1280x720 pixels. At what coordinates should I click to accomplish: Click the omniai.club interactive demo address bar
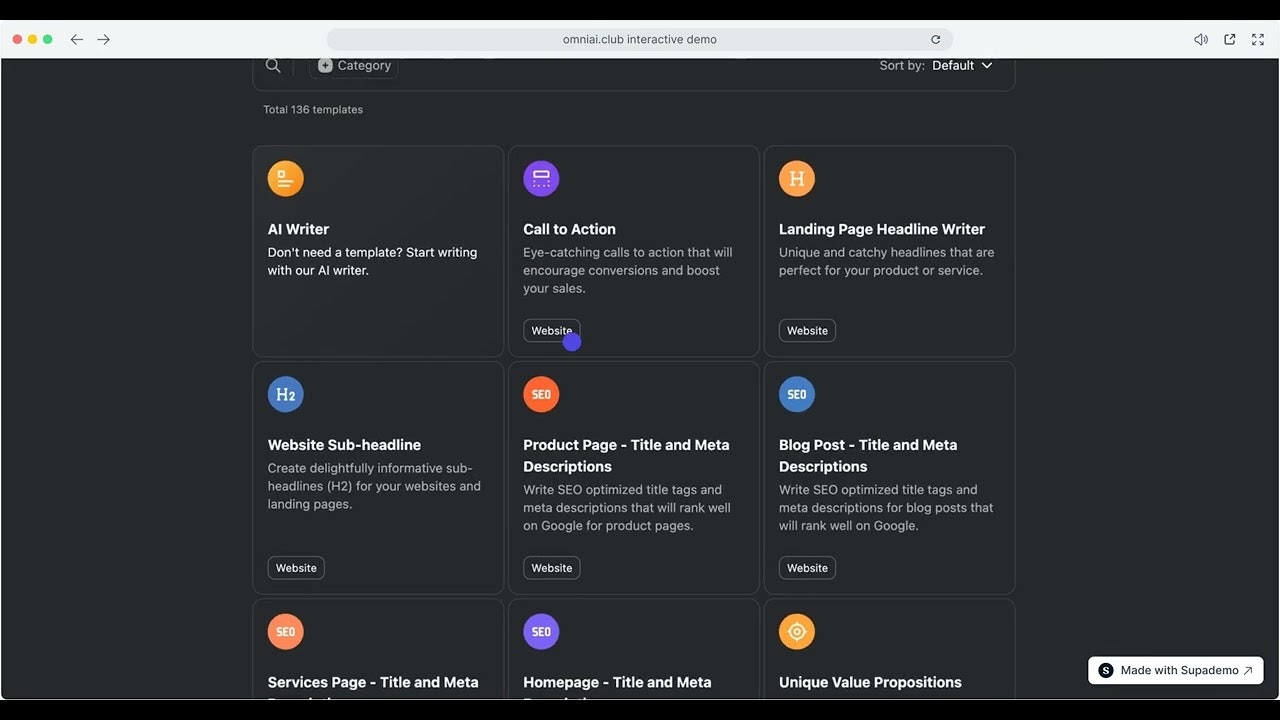pyautogui.click(x=640, y=40)
